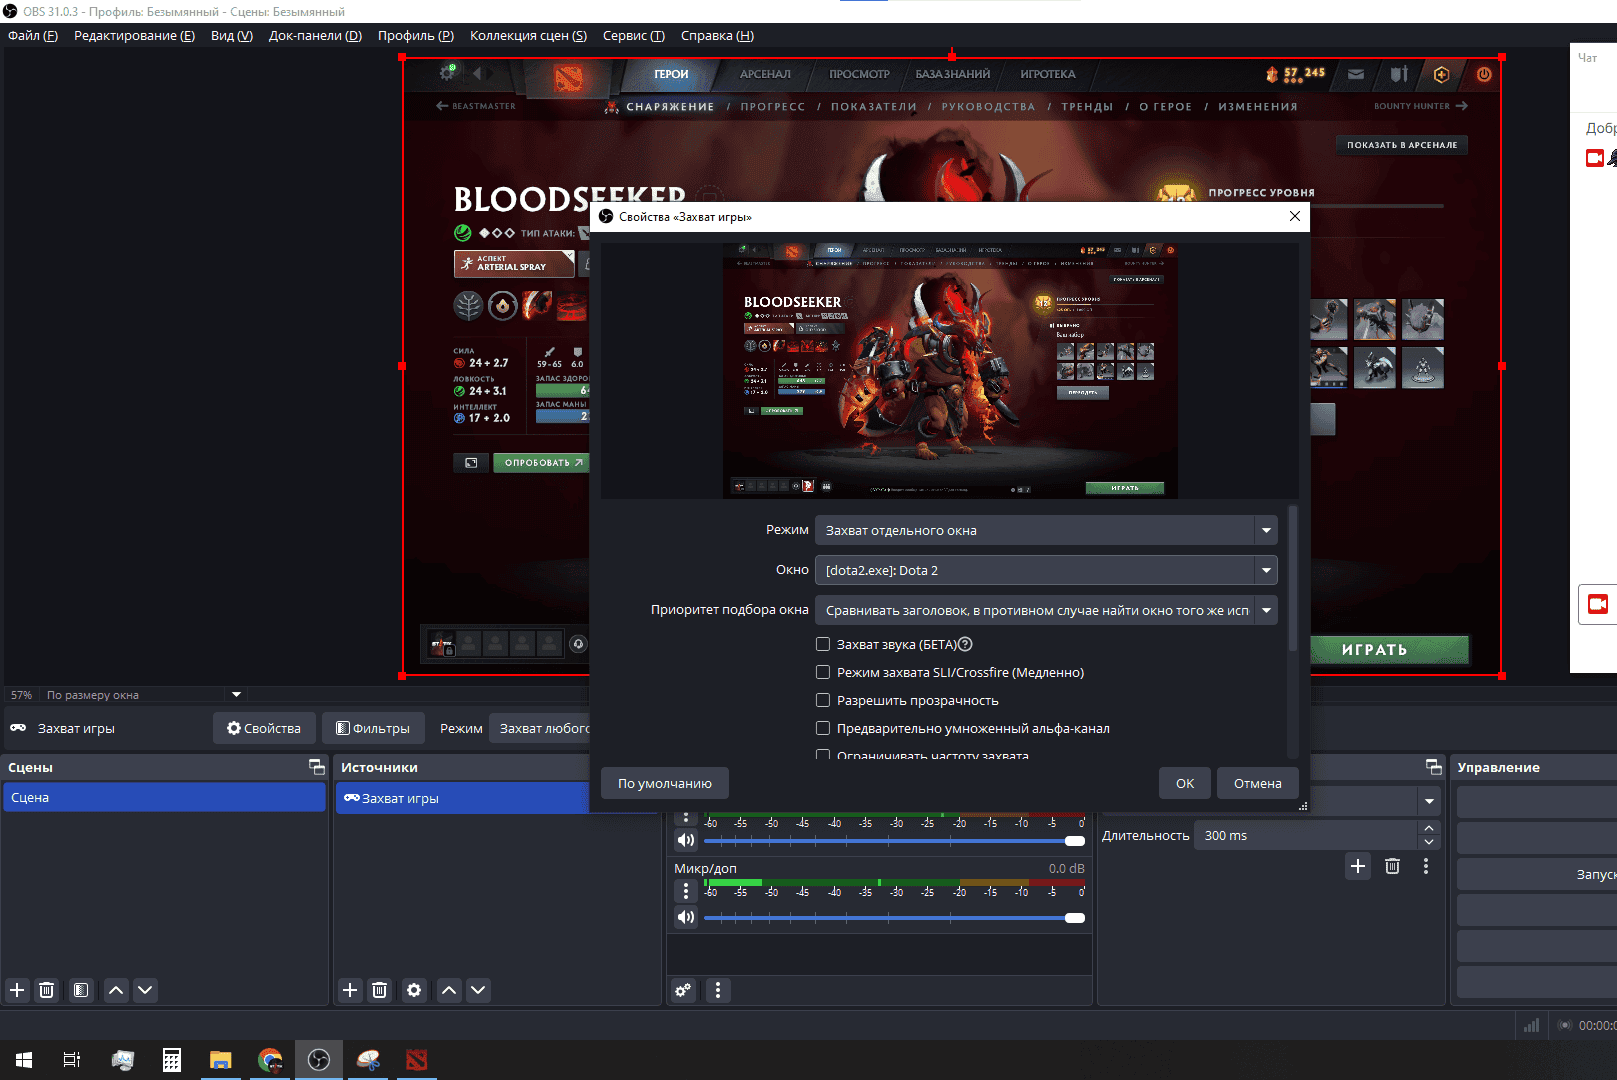Mute the Mic/Aux speaker icon
This screenshot has height=1080, width=1617.
tap(686, 917)
